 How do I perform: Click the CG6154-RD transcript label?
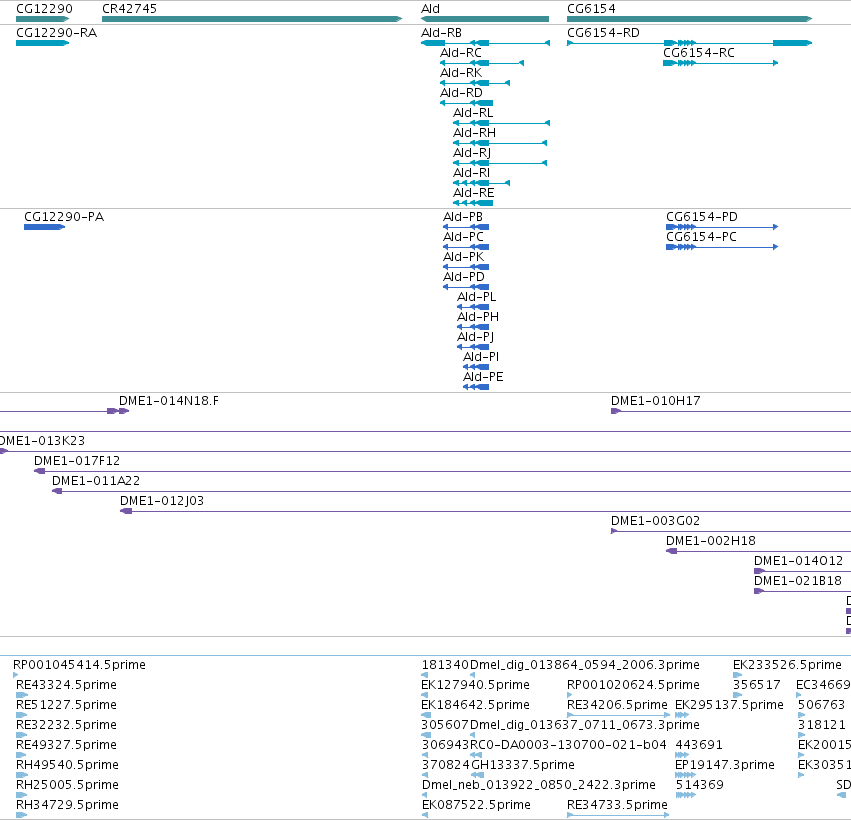pos(603,33)
